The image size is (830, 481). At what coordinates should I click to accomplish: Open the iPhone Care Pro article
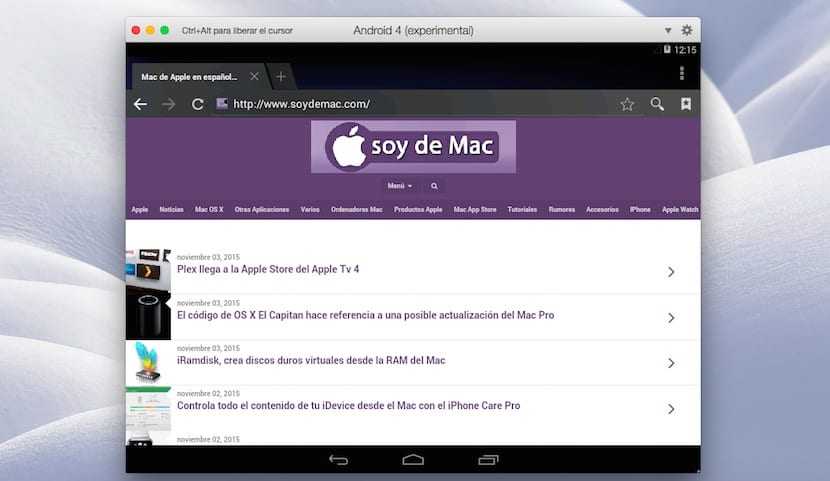(348, 406)
